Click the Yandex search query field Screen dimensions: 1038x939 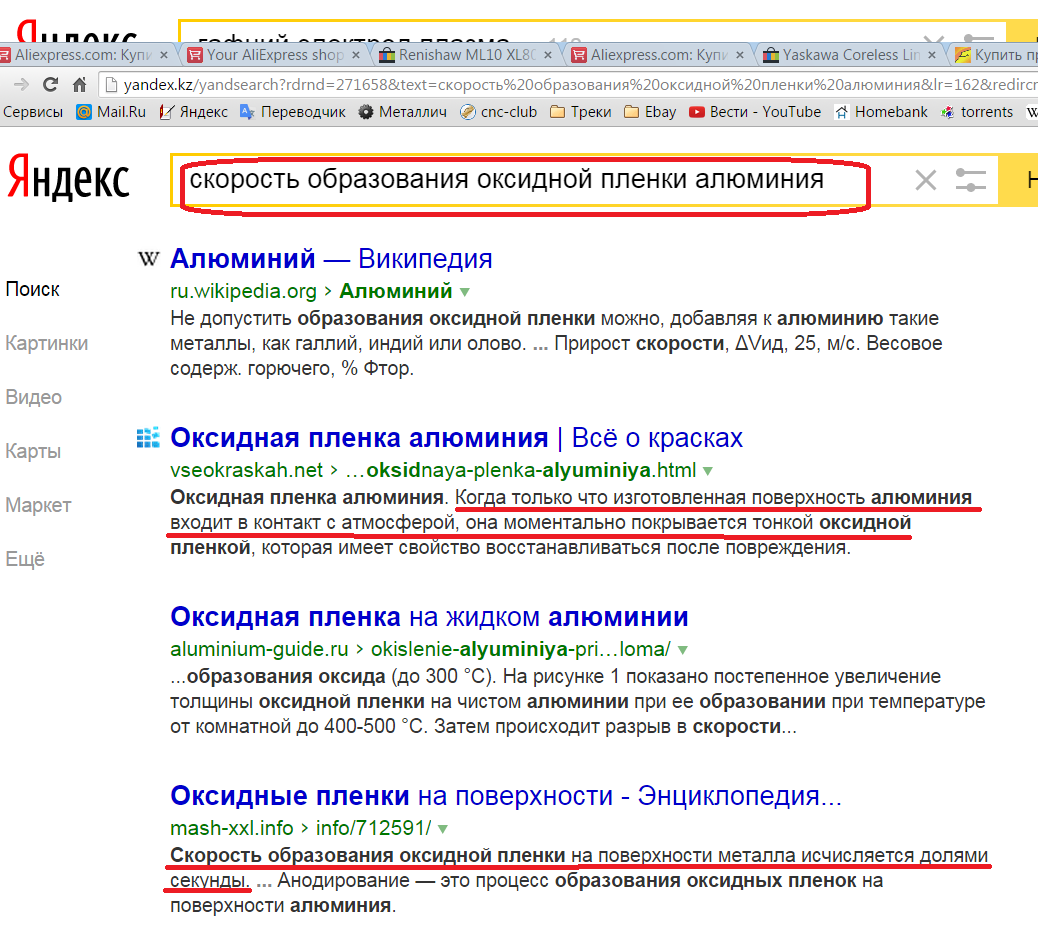tap(543, 179)
